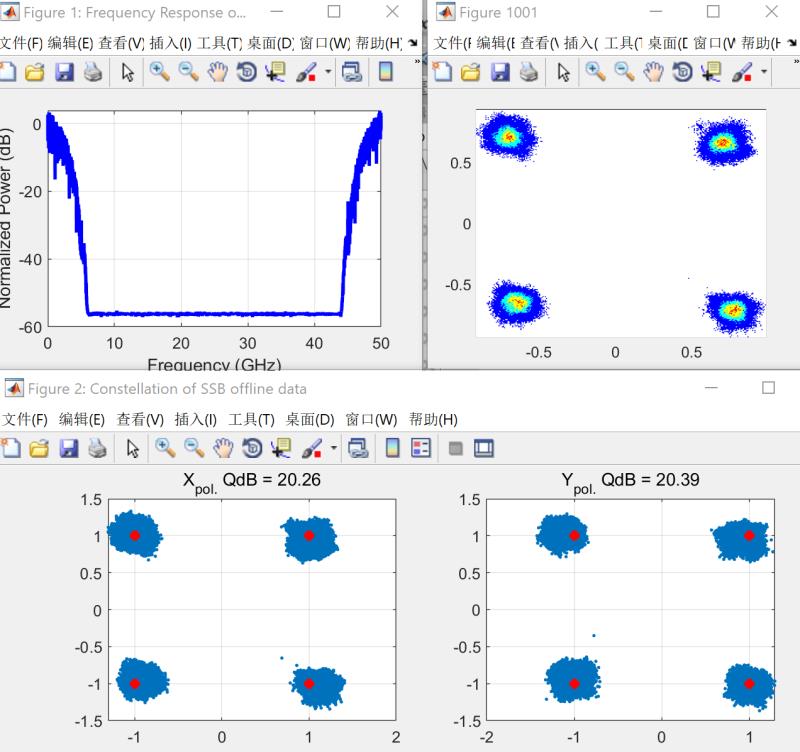Open 帮助(H) menu in Figure 2
Screen dimensions: 800x752
tap(434, 419)
